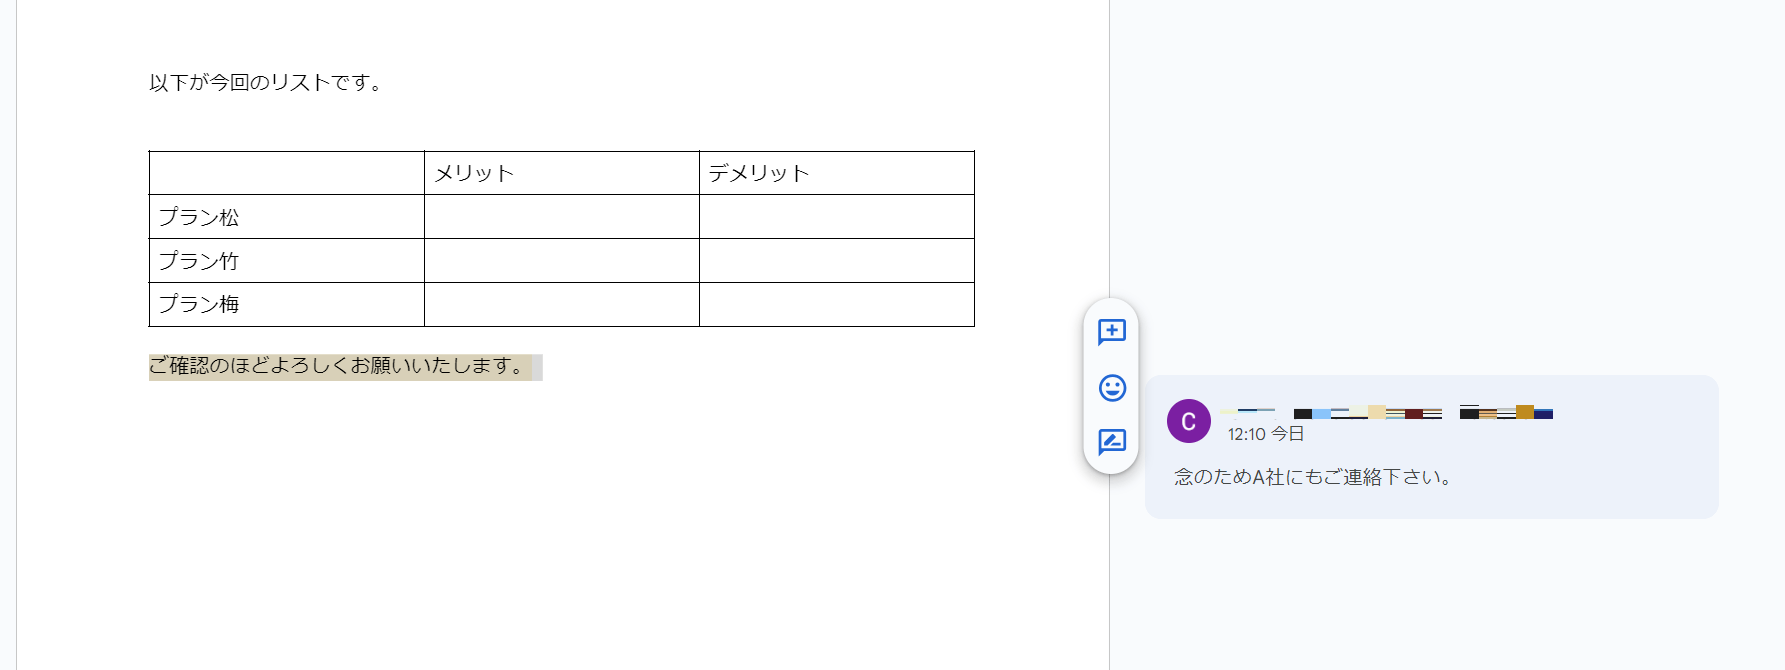Place the cursor in the プラン梅 cell
Image resolution: width=1785 pixels, height=670 pixels.
[286, 304]
